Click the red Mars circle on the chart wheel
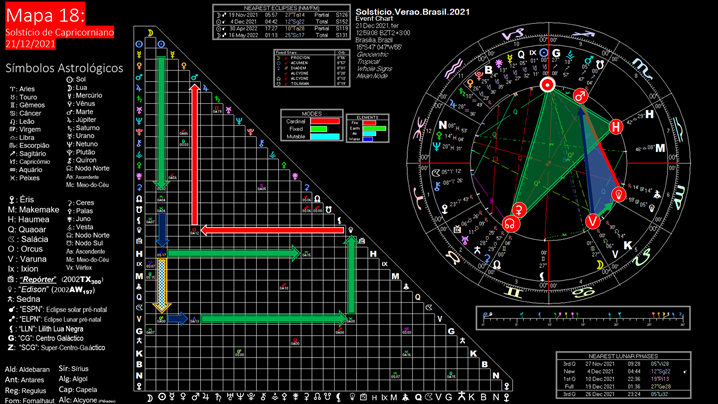The width and height of the screenshot is (718, 404). (580, 96)
